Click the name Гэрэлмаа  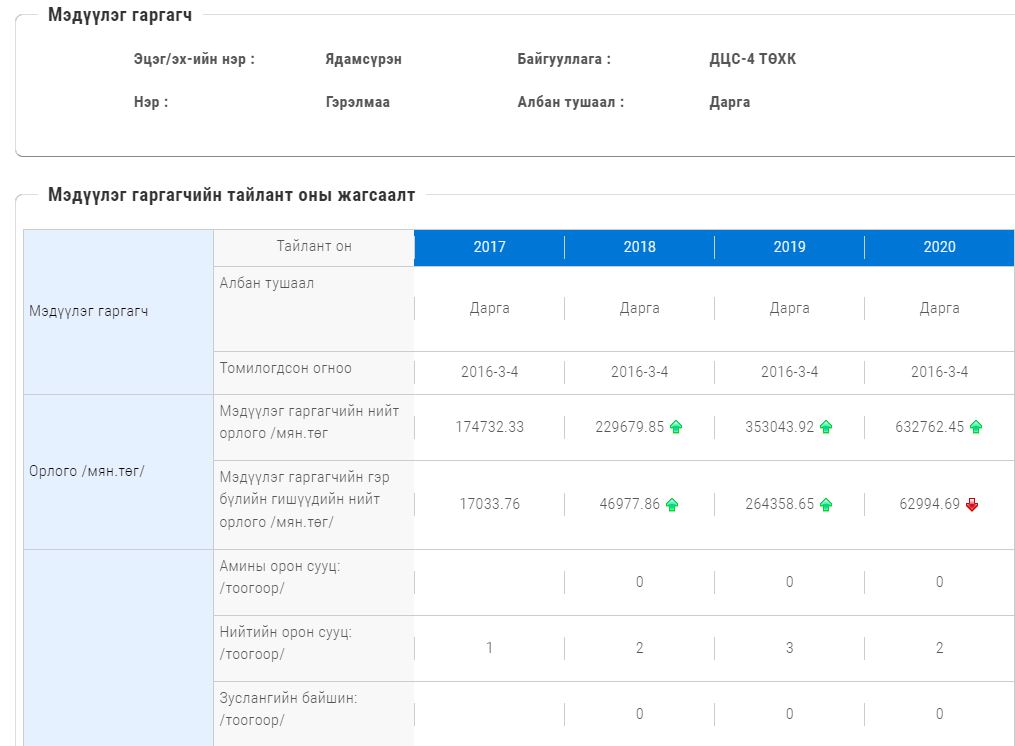click(x=357, y=102)
